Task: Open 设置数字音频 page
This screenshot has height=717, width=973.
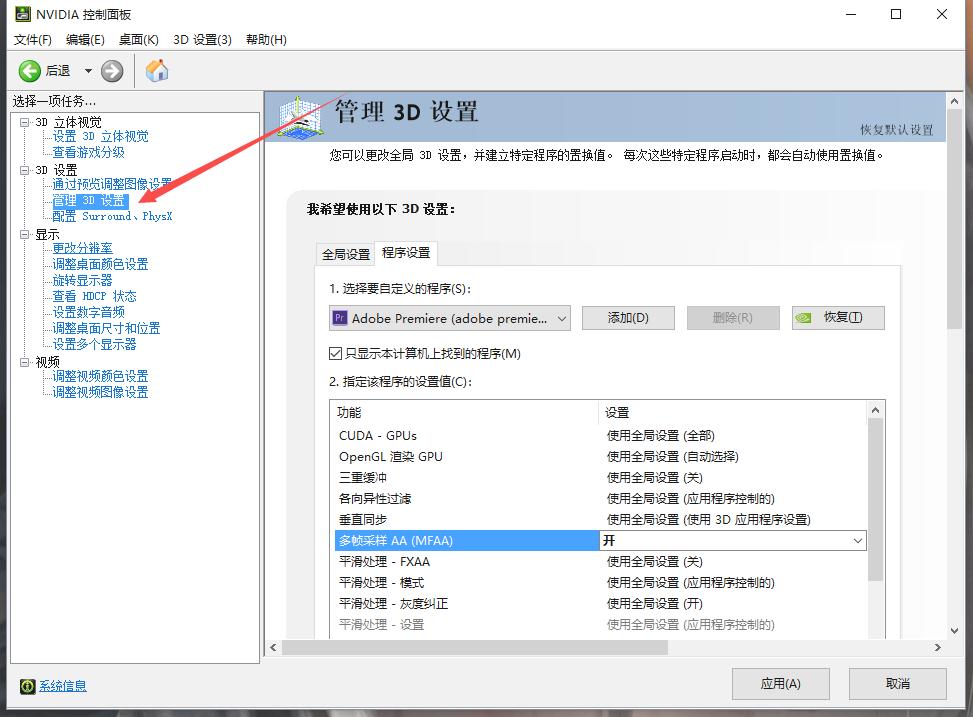Action: pyautogui.click(x=88, y=312)
